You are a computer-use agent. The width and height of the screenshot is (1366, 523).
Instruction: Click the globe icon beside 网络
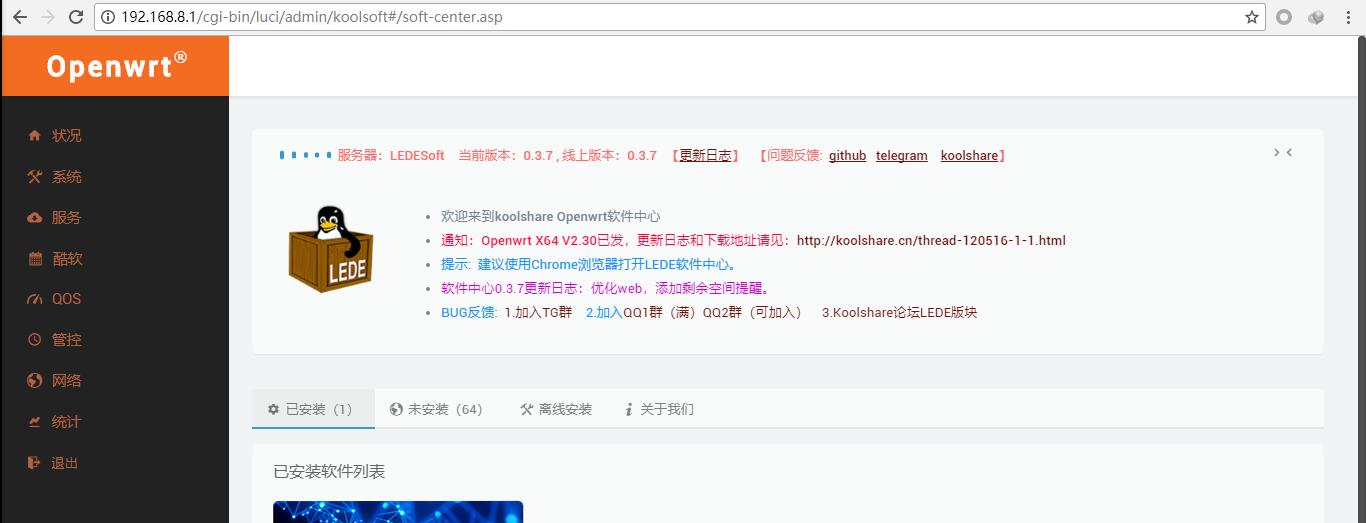coord(35,381)
